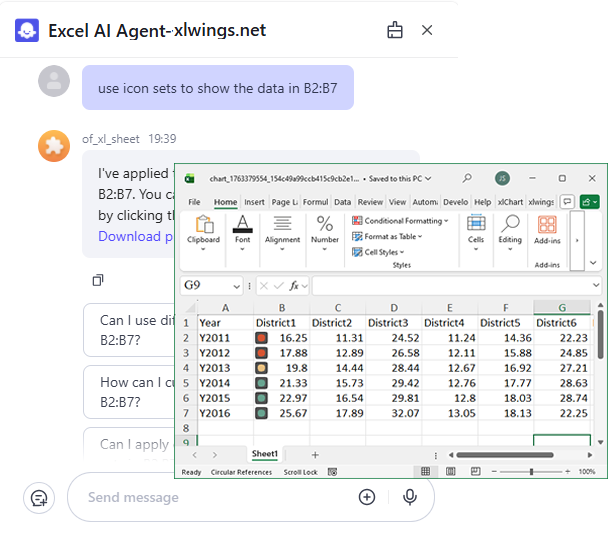Click cell G6 value 28.74
This screenshot has height=533, width=608.
click(562, 398)
